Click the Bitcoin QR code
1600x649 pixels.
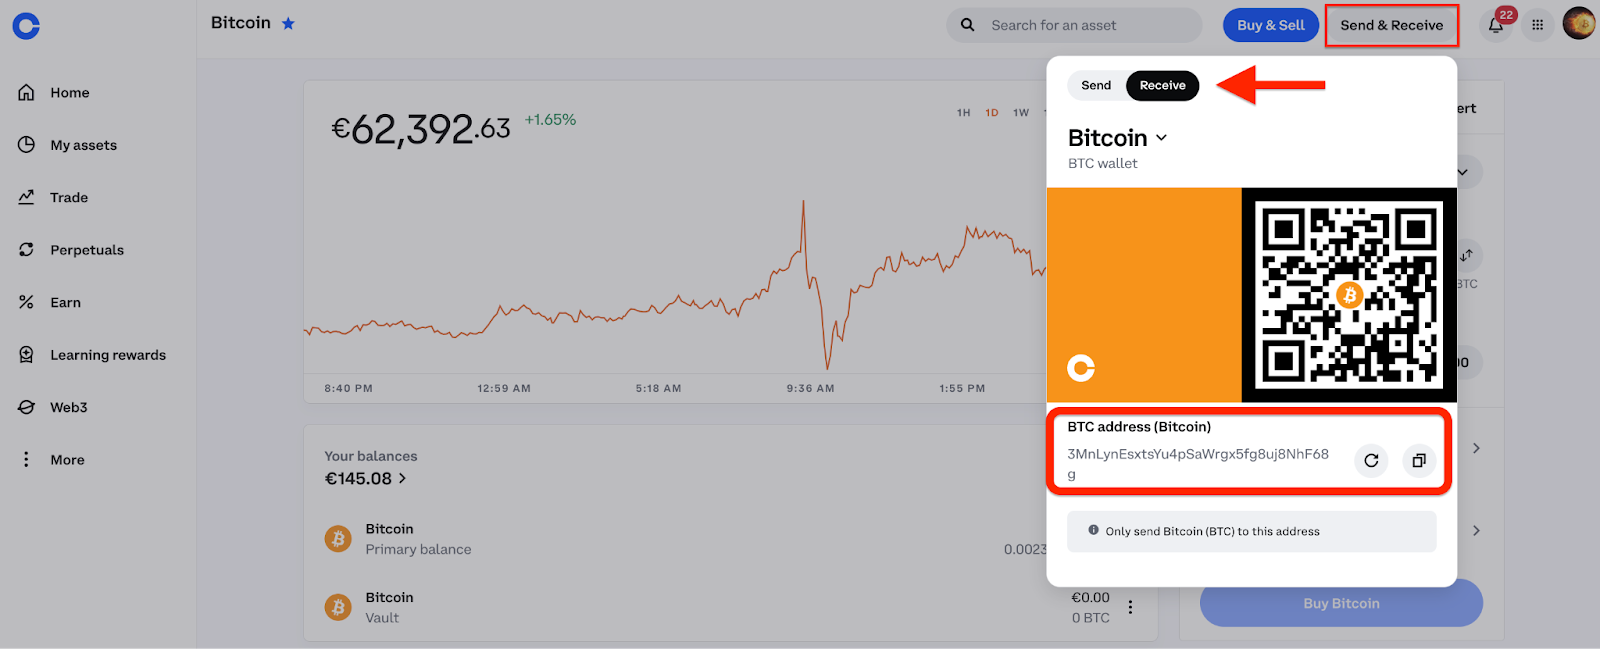(1349, 295)
